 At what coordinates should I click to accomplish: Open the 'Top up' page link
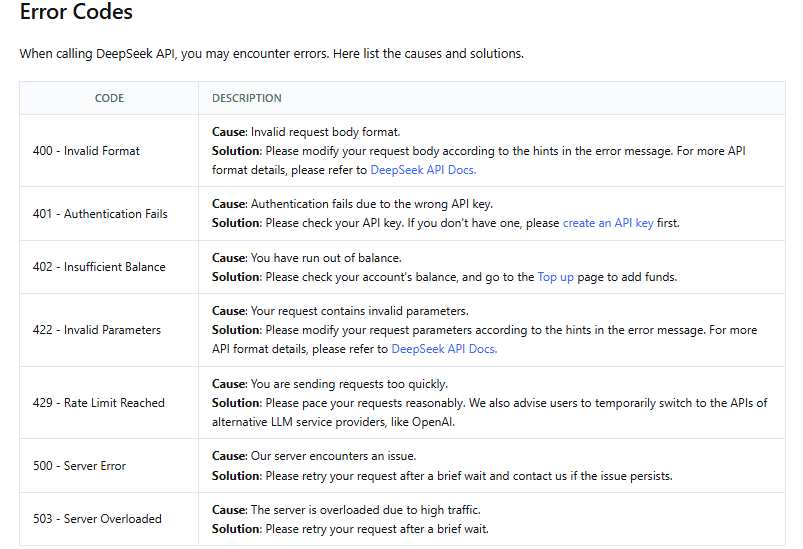click(556, 277)
